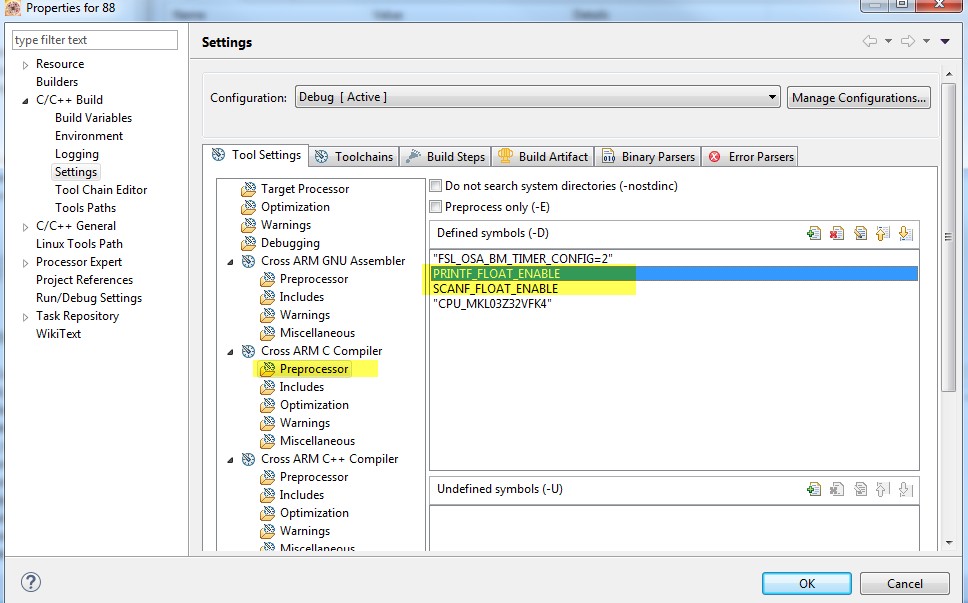Select Preprocessor under Cross ARM C Compiler
This screenshot has width=968, height=603.
[x=314, y=369]
